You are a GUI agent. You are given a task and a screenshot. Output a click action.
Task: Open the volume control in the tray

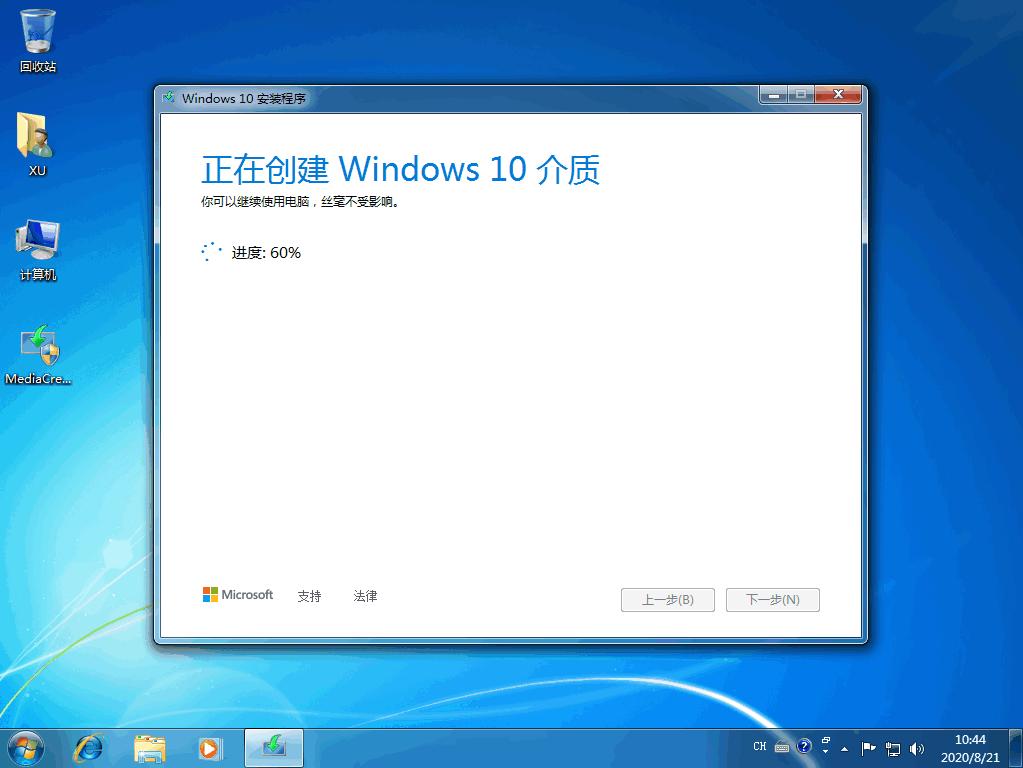(916, 748)
